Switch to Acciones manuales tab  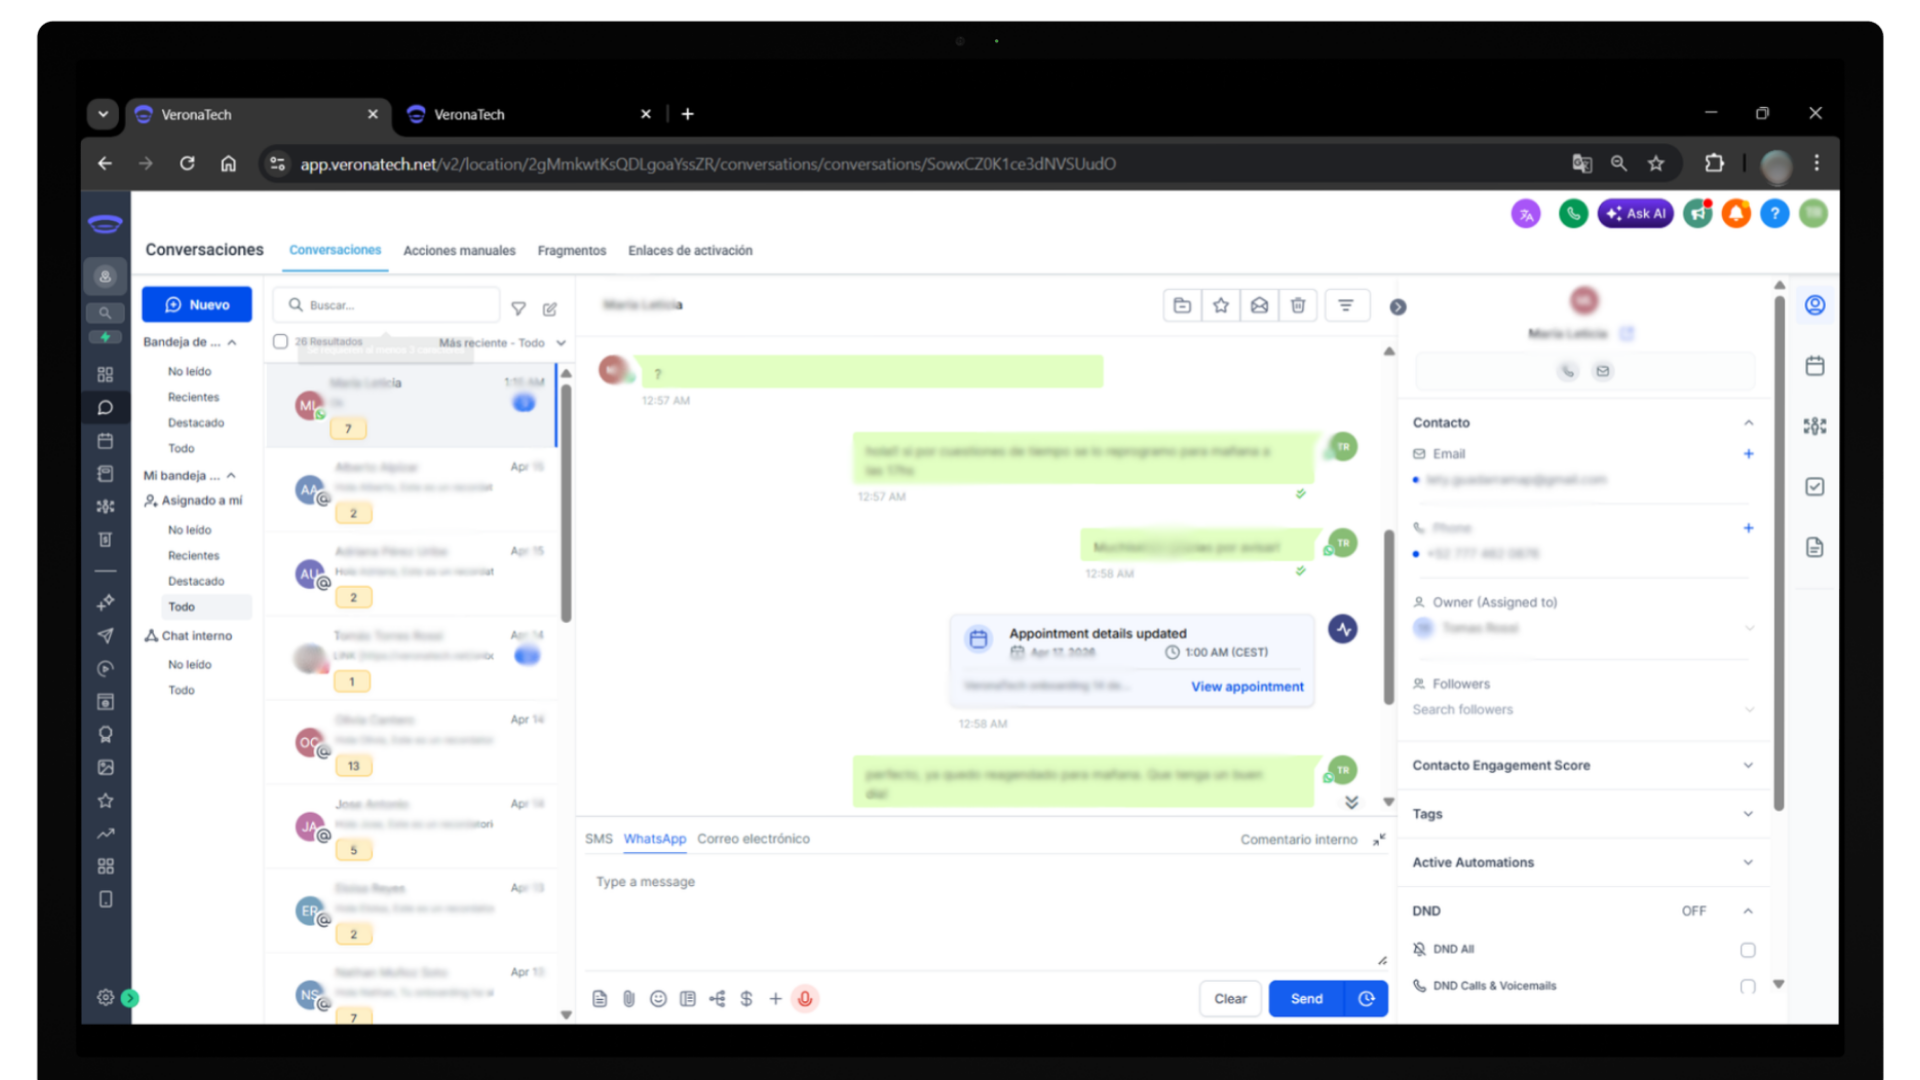459,250
